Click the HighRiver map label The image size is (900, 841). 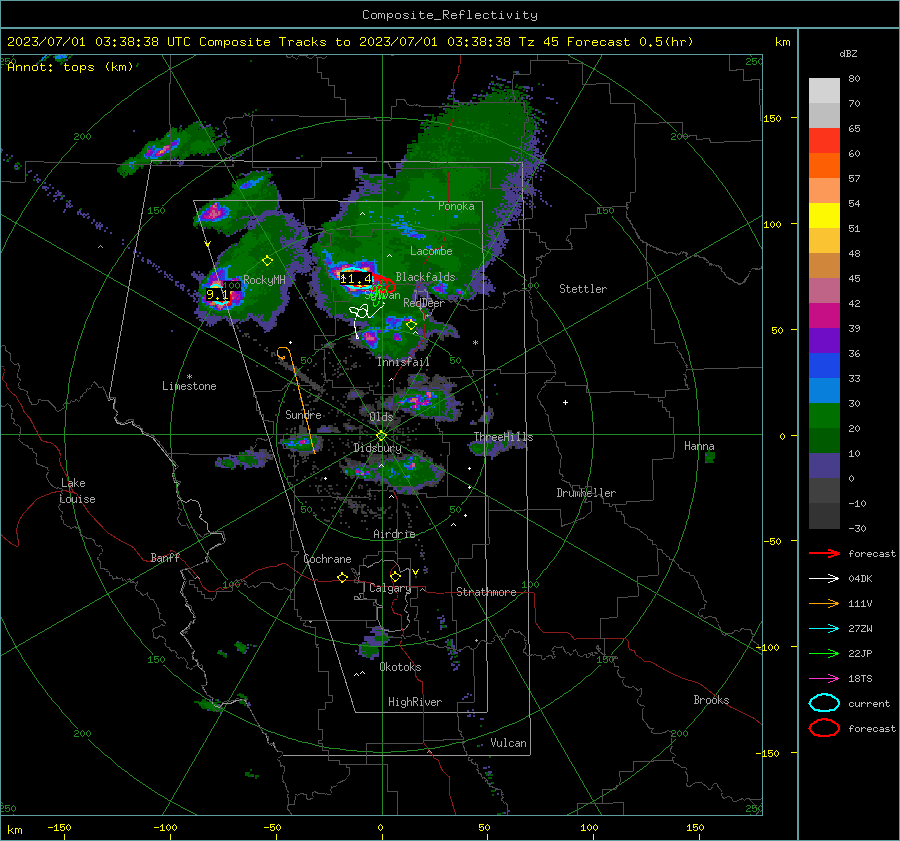click(x=415, y=702)
